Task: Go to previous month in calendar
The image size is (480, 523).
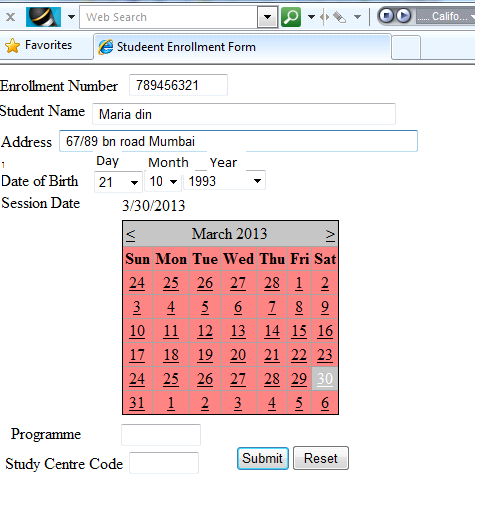Action: [x=131, y=235]
